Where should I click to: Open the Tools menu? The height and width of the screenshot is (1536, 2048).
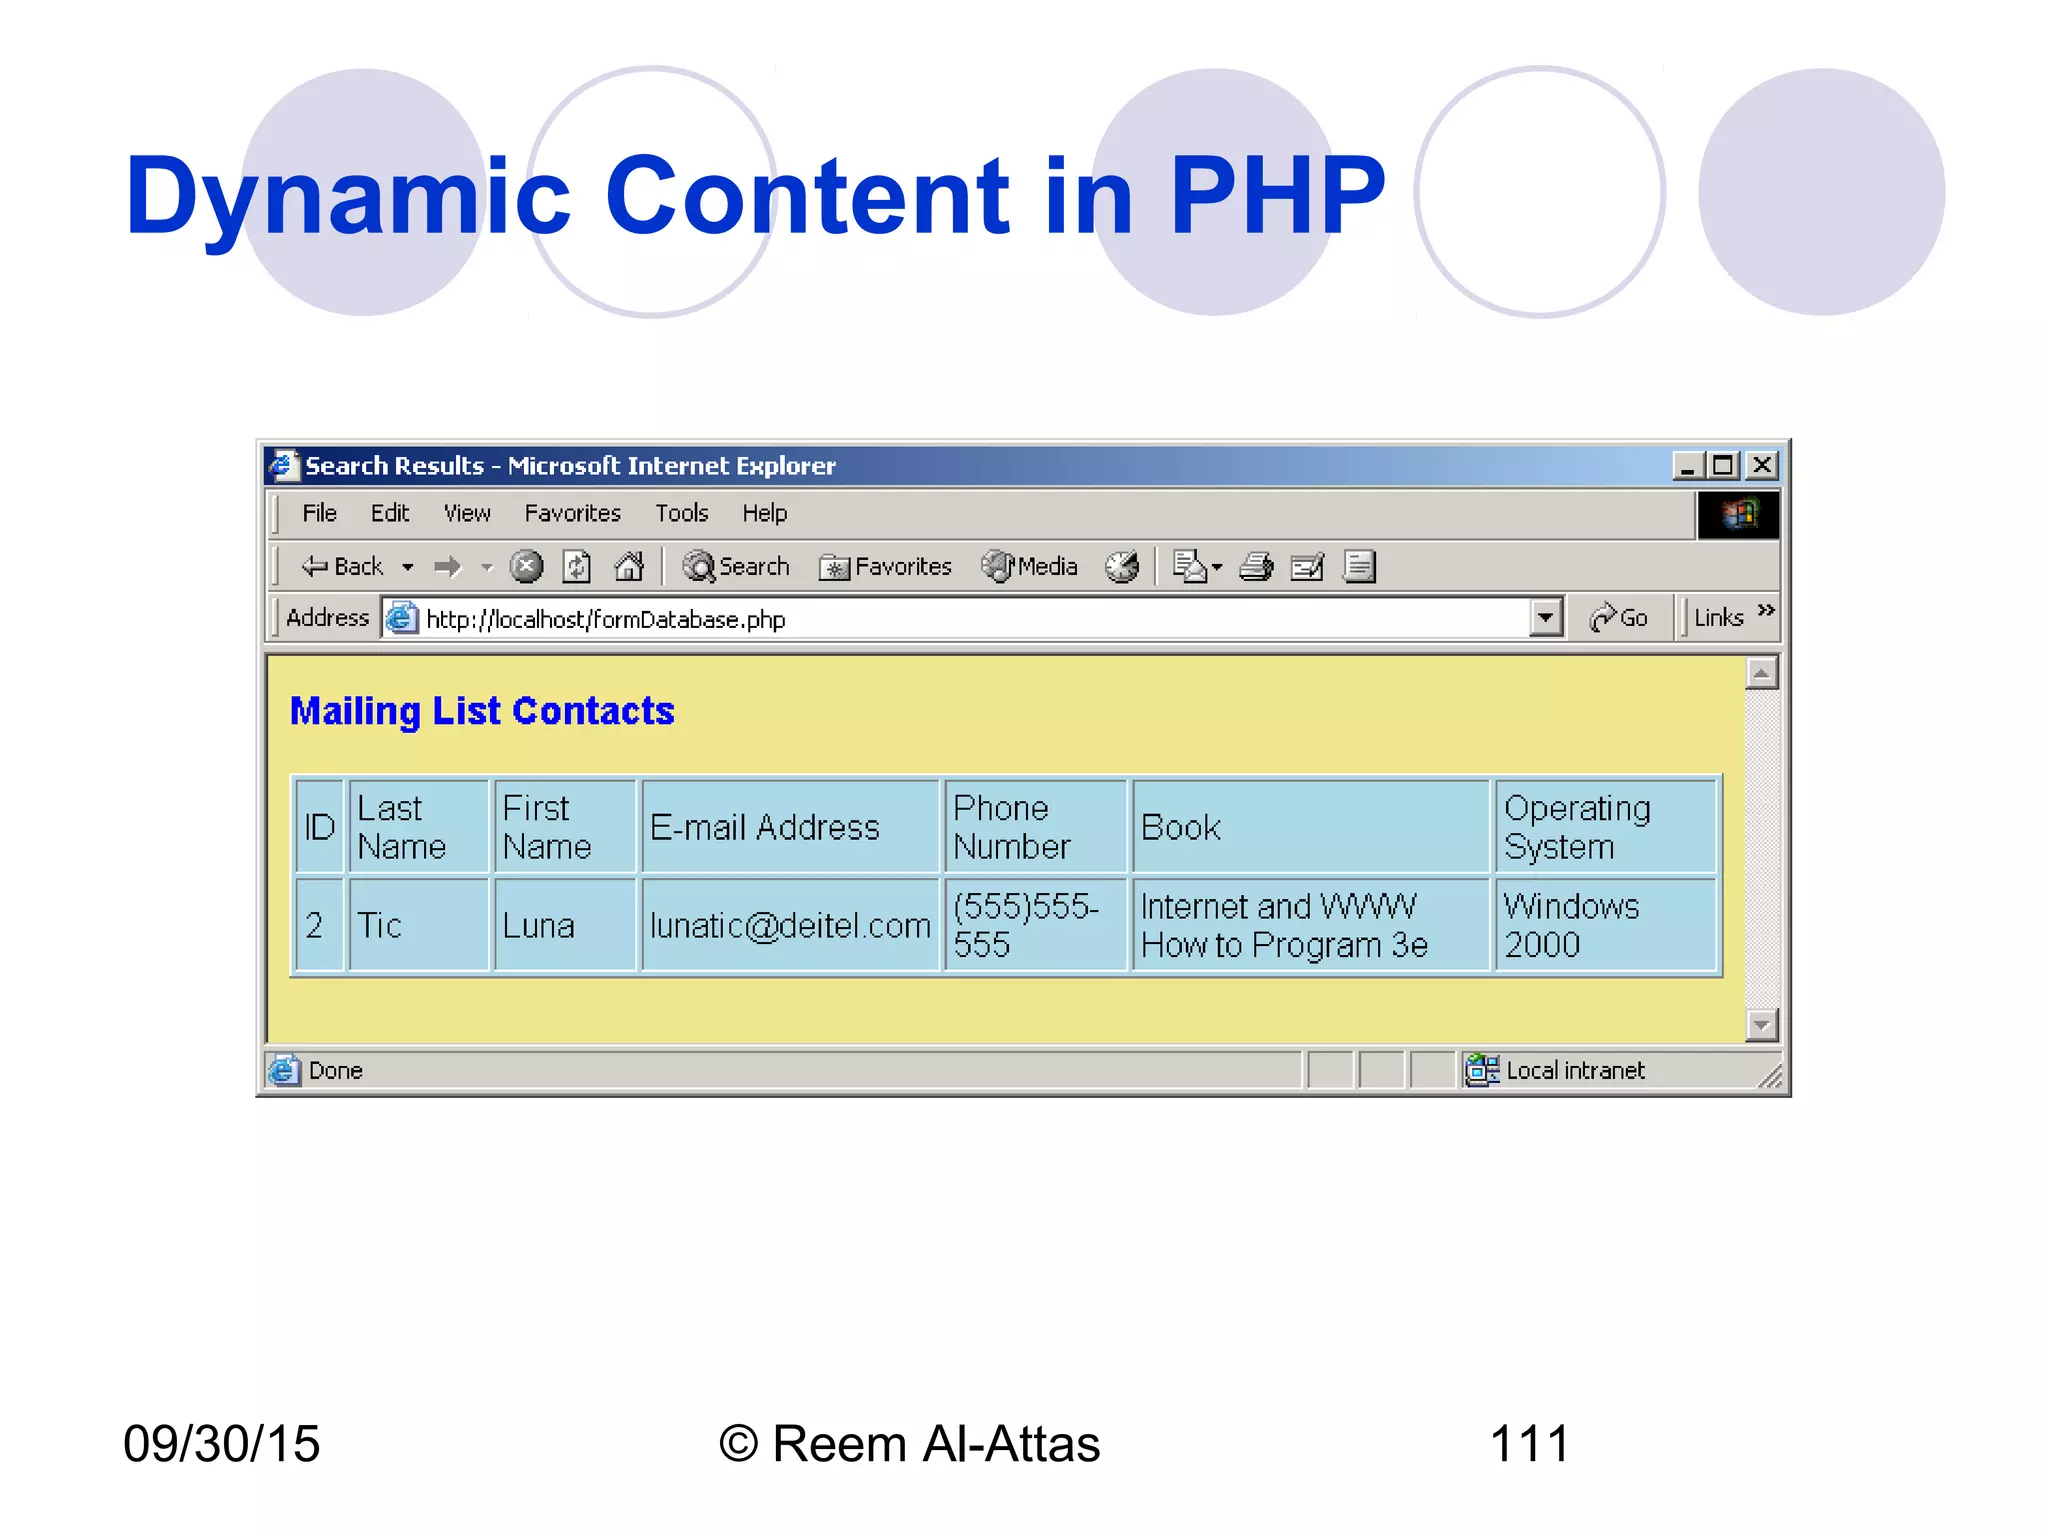pyautogui.click(x=682, y=513)
